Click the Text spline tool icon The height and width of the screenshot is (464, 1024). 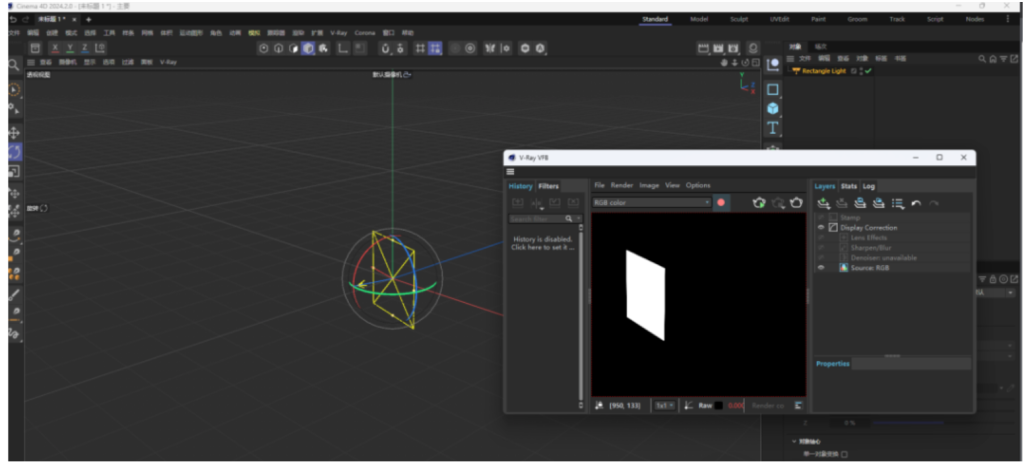773,128
